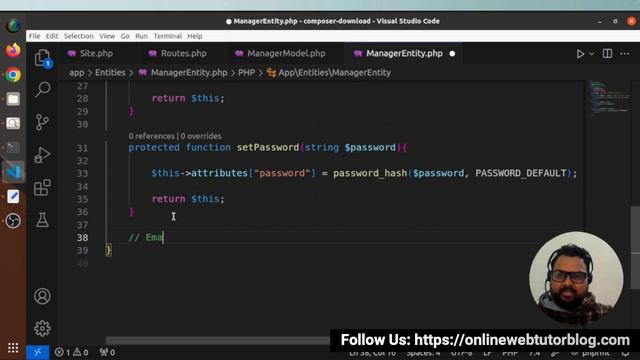Click the 0 overrides code lens
Screen dimensions: 640x360
pos(201,136)
